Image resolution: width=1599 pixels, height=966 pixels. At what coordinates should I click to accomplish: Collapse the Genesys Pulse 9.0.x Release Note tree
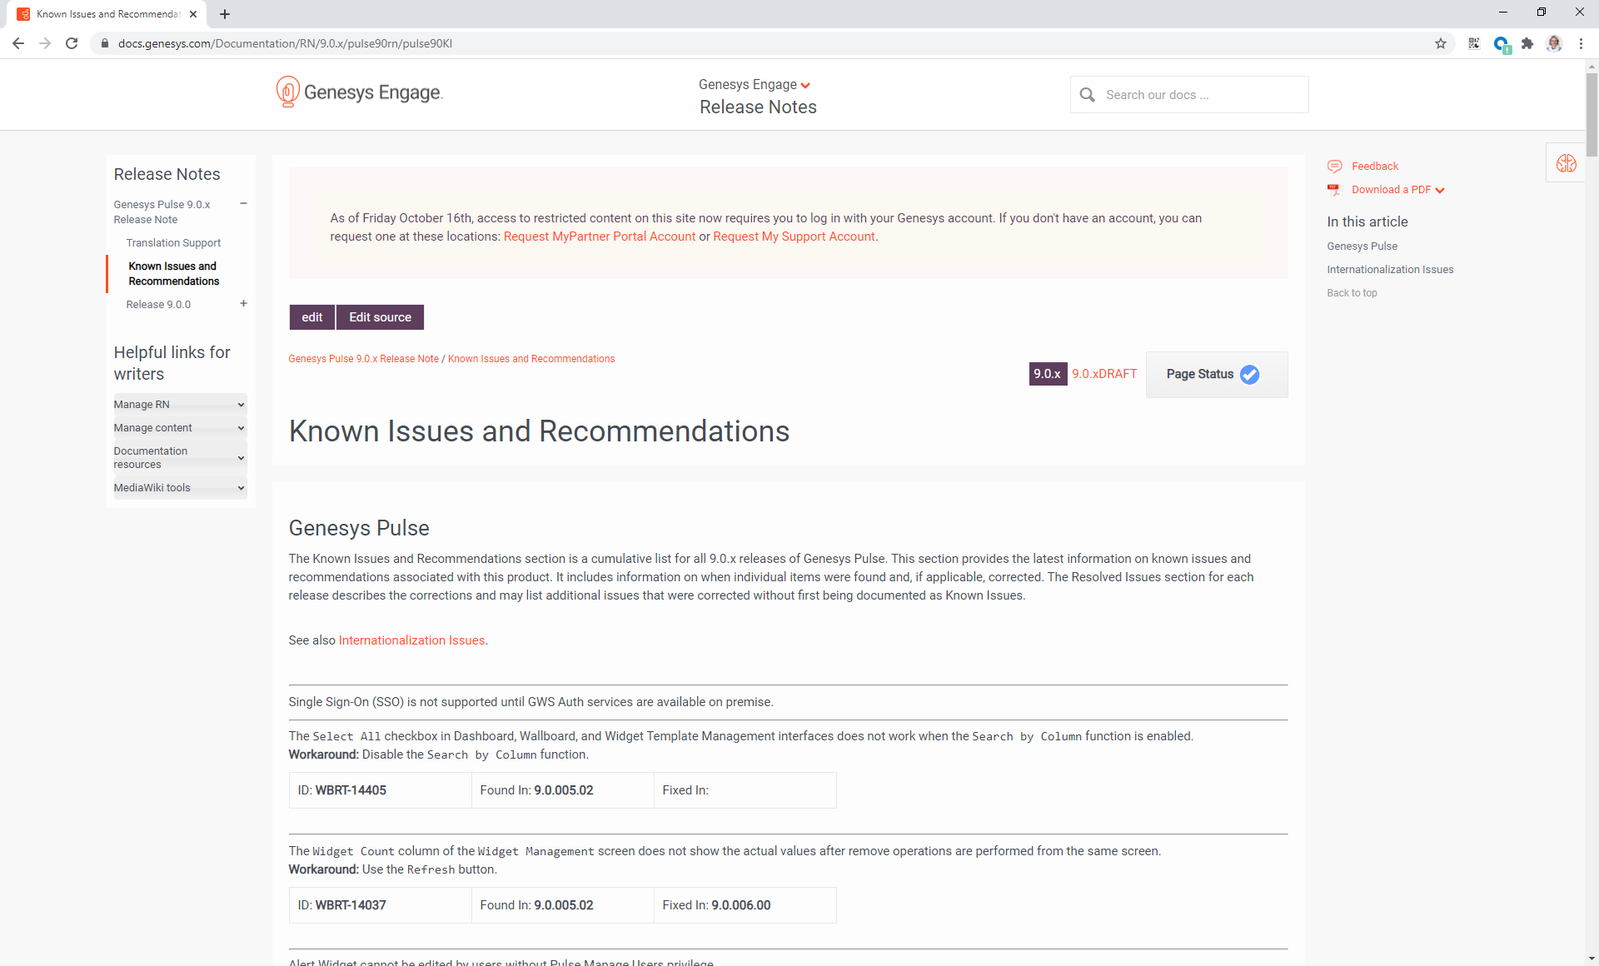click(243, 204)
